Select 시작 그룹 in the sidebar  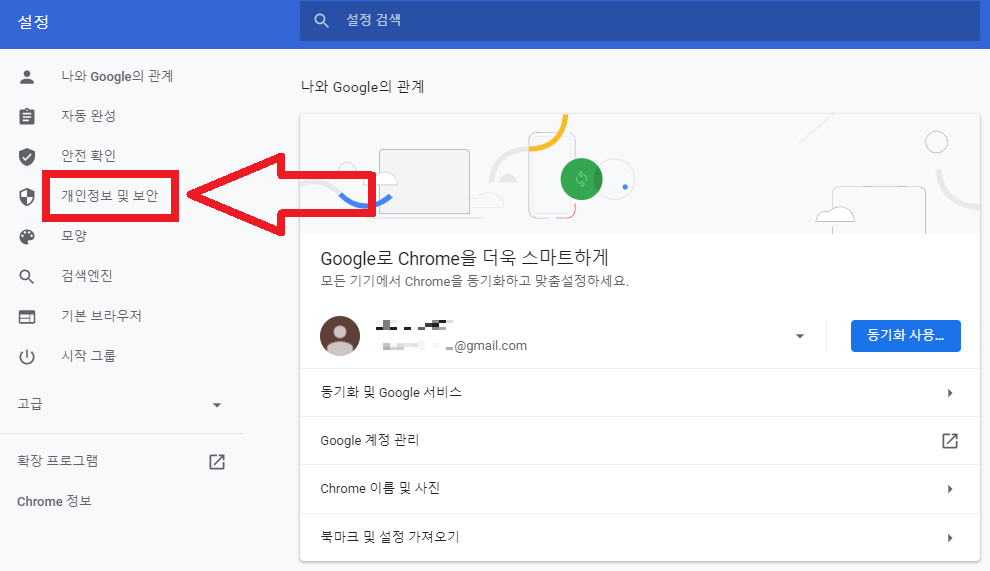(x=88, y=356)
